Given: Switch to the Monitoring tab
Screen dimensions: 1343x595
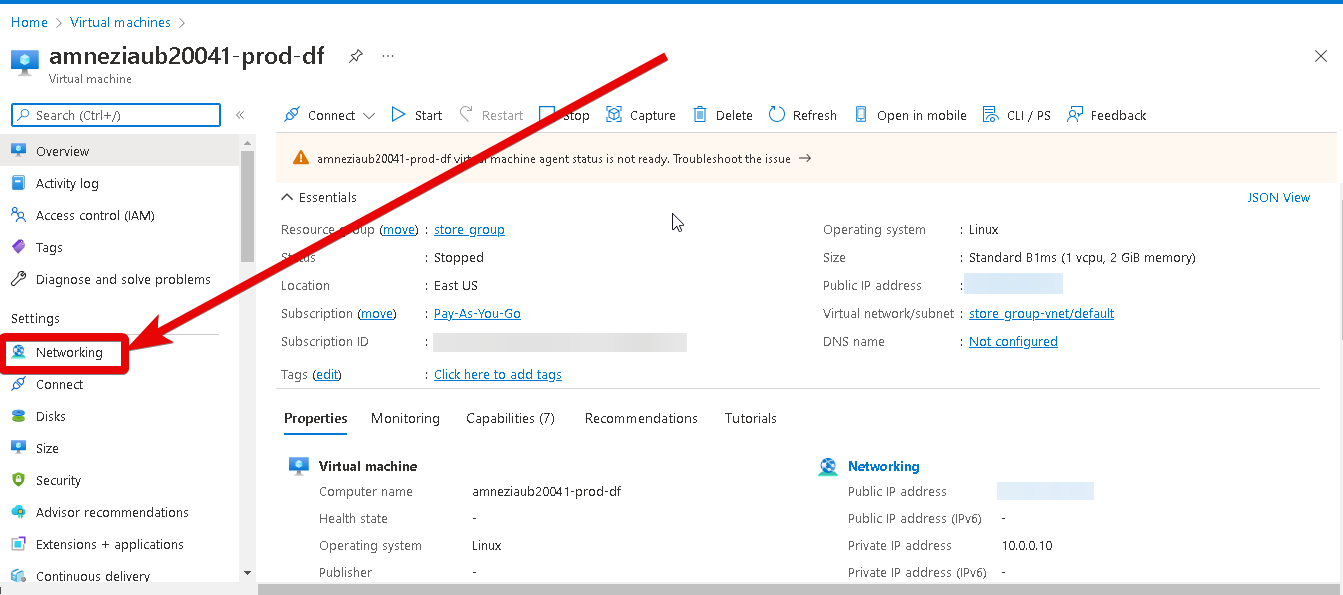Looking at the screenshot, I should click(x=405, y=418).
